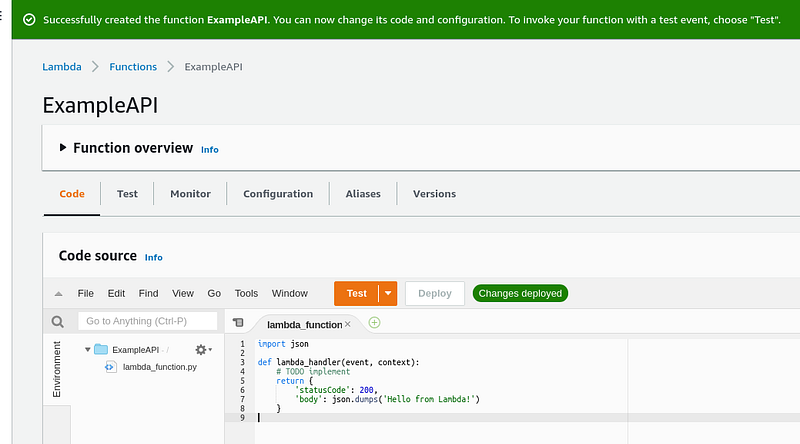Click the lambda_function.py file icon
The image size is (800, 444).
[110, 367]
